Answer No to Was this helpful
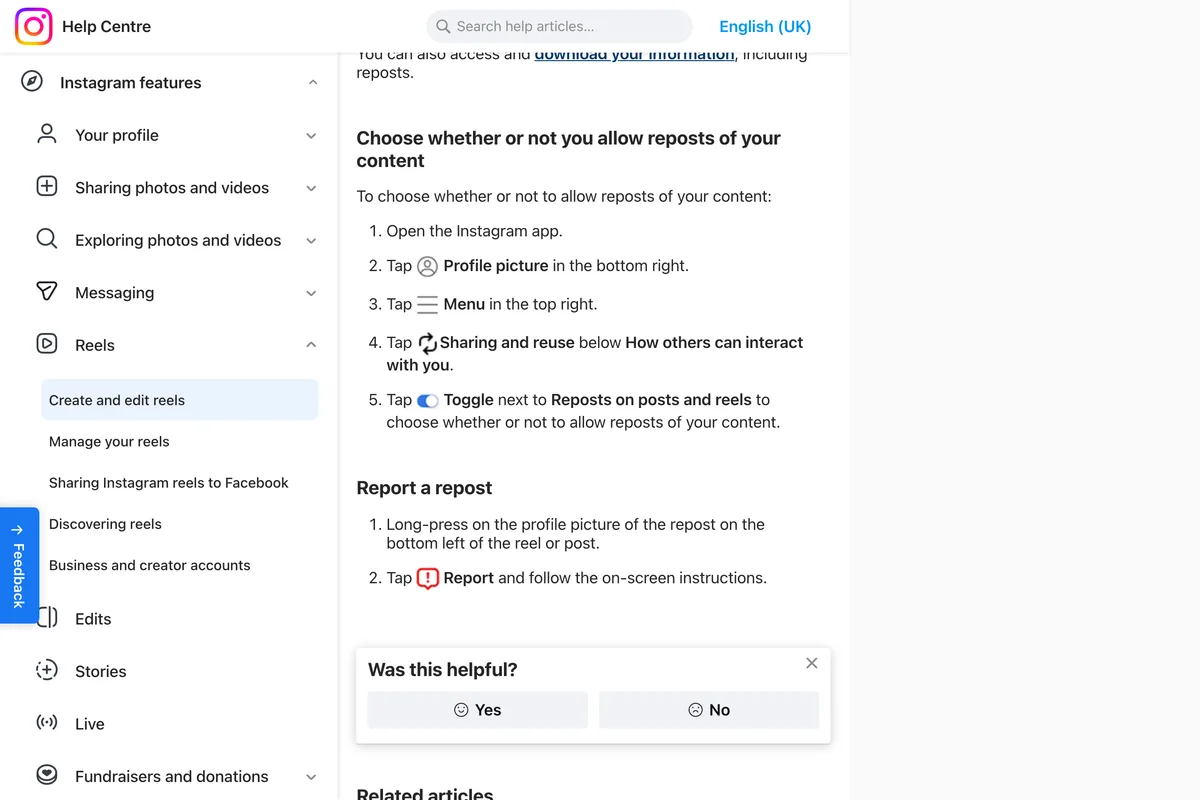 click(x=709, y=710)
